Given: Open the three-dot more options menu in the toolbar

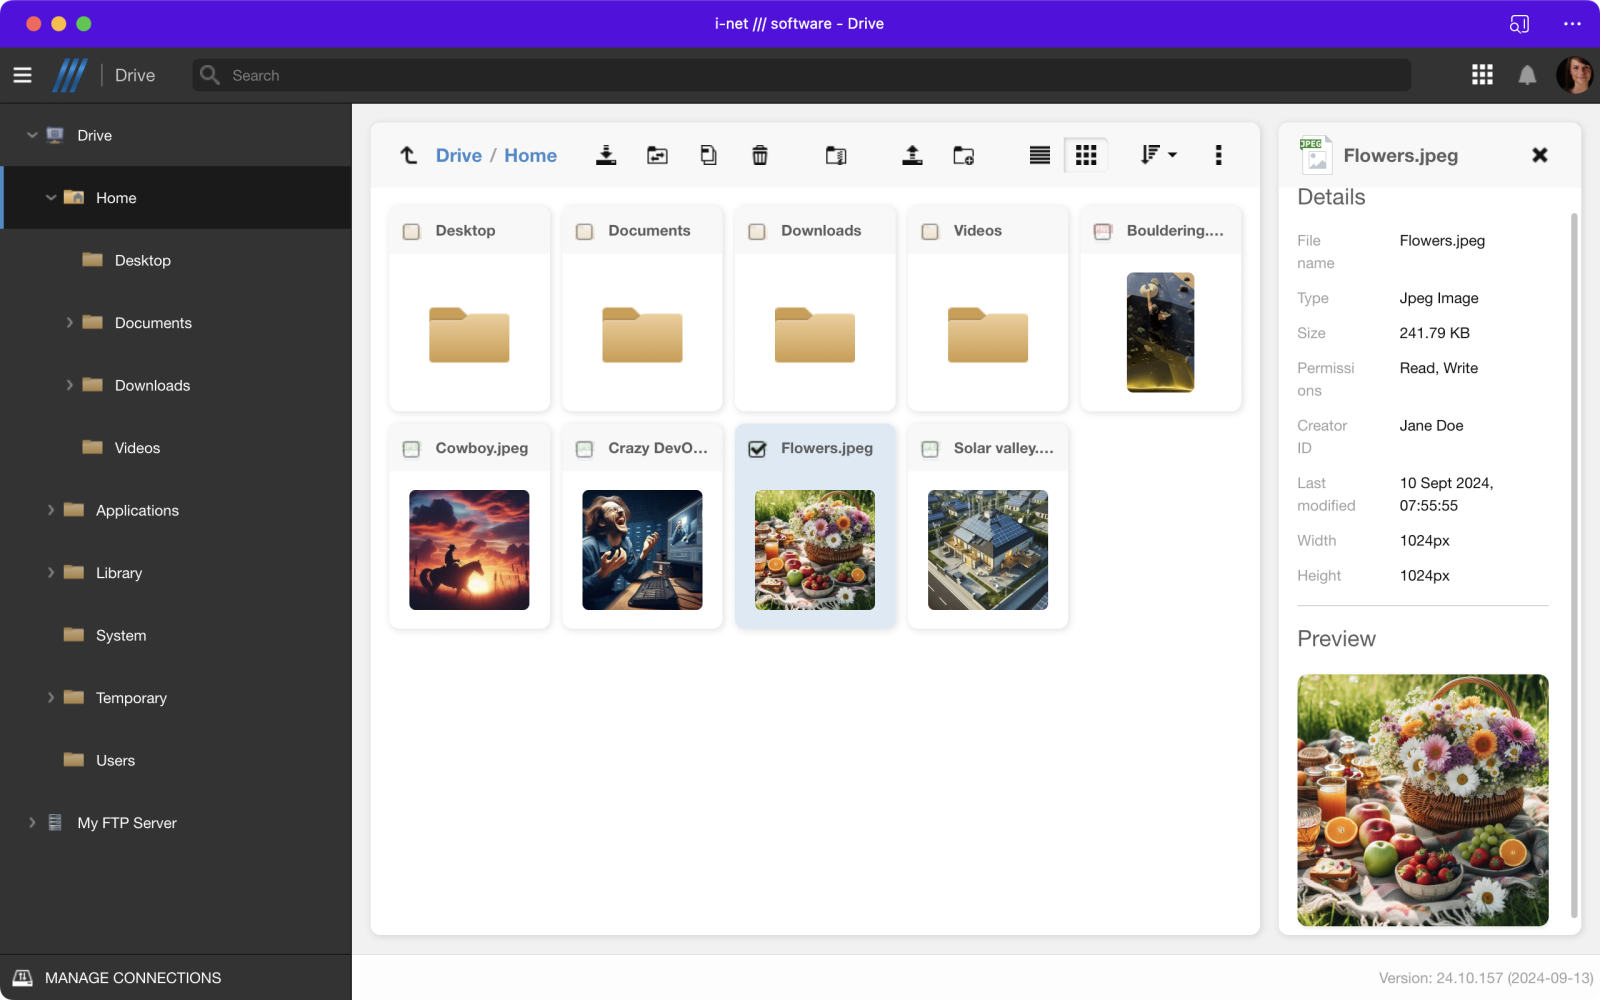Looking at the screenshot, I should [1218, 155].
